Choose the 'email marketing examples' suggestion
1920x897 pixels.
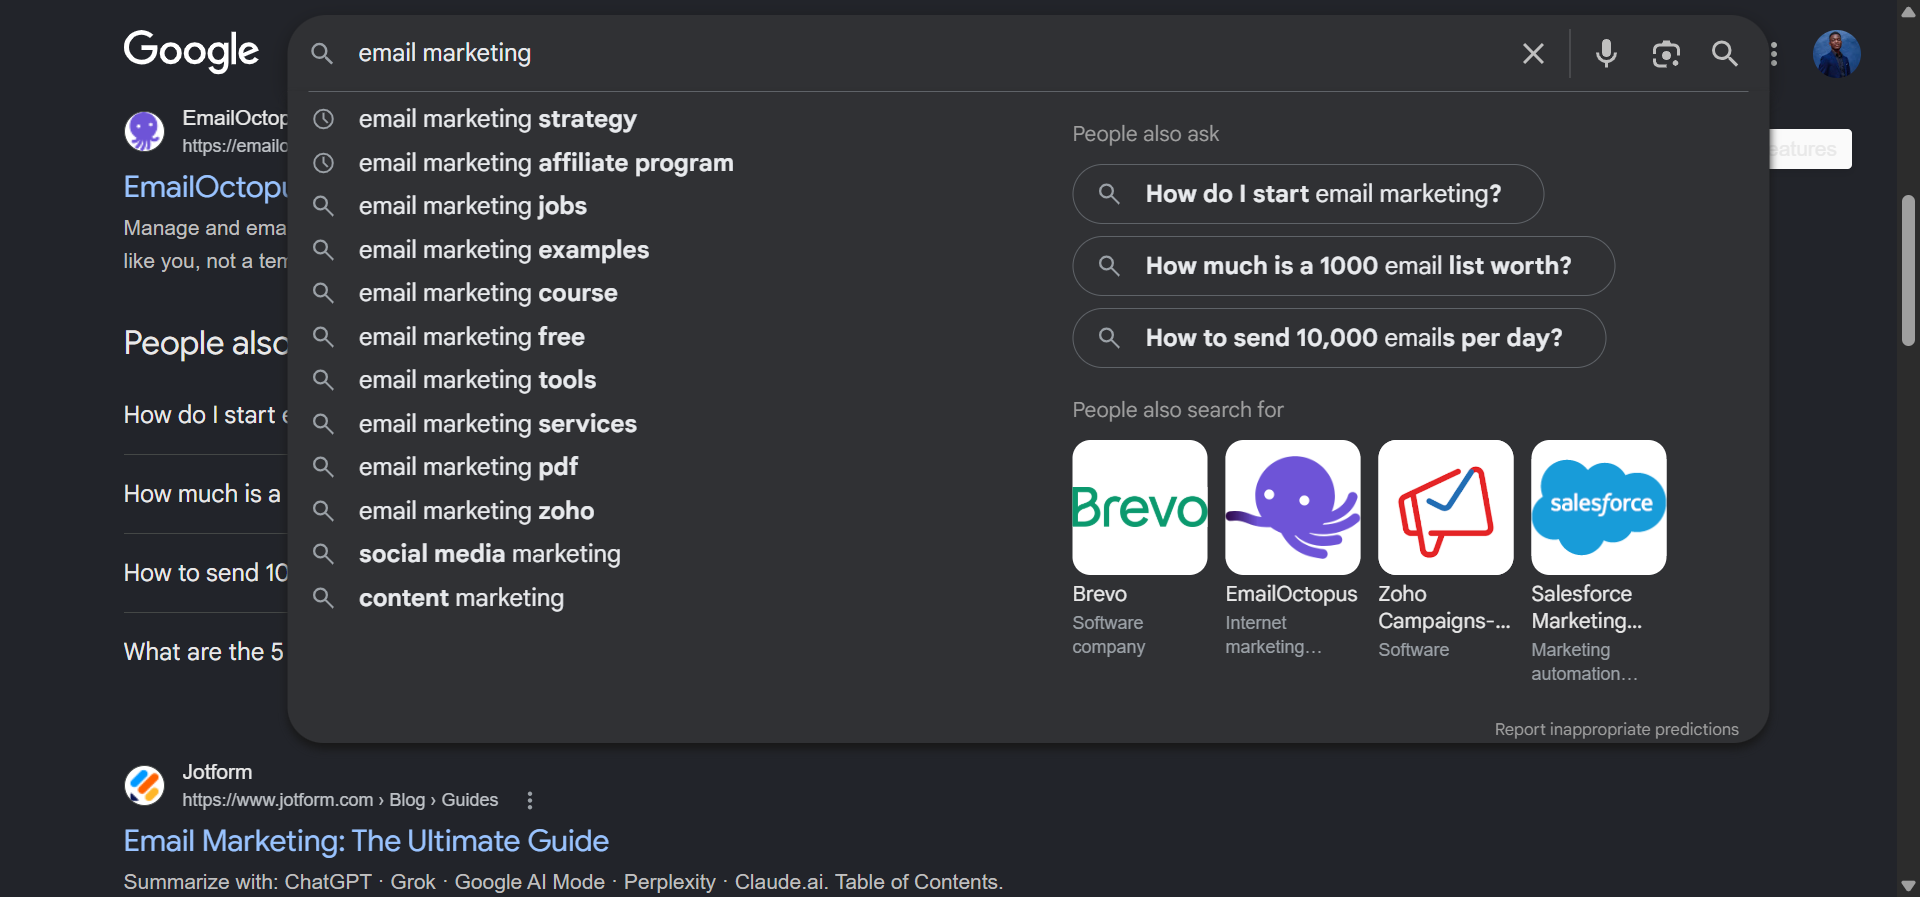[504, 250]
